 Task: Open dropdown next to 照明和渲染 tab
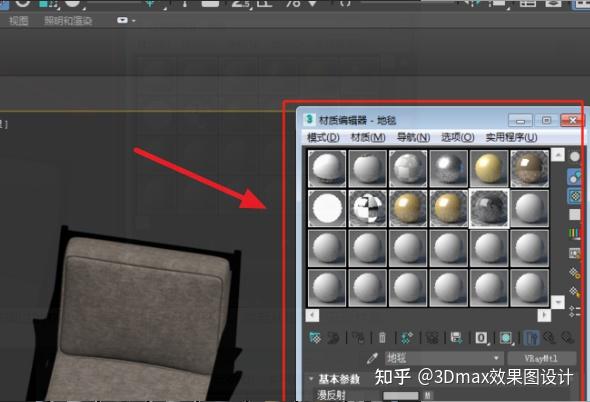click(x=126, y=20)
